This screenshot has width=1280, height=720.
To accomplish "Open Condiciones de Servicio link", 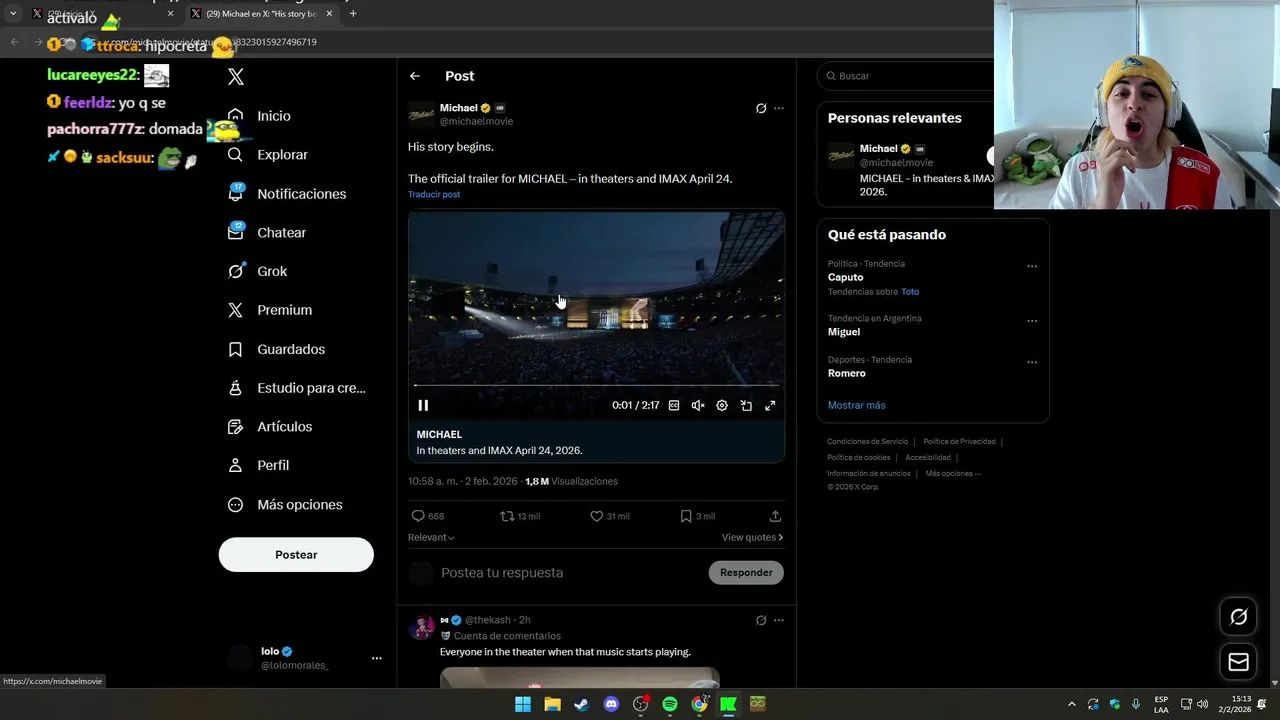I will (868, 441).
